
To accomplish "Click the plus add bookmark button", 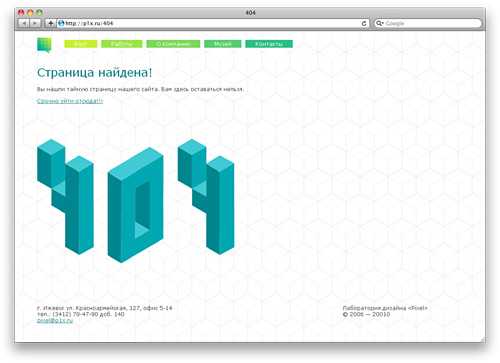I will click(x=50, y=23).
